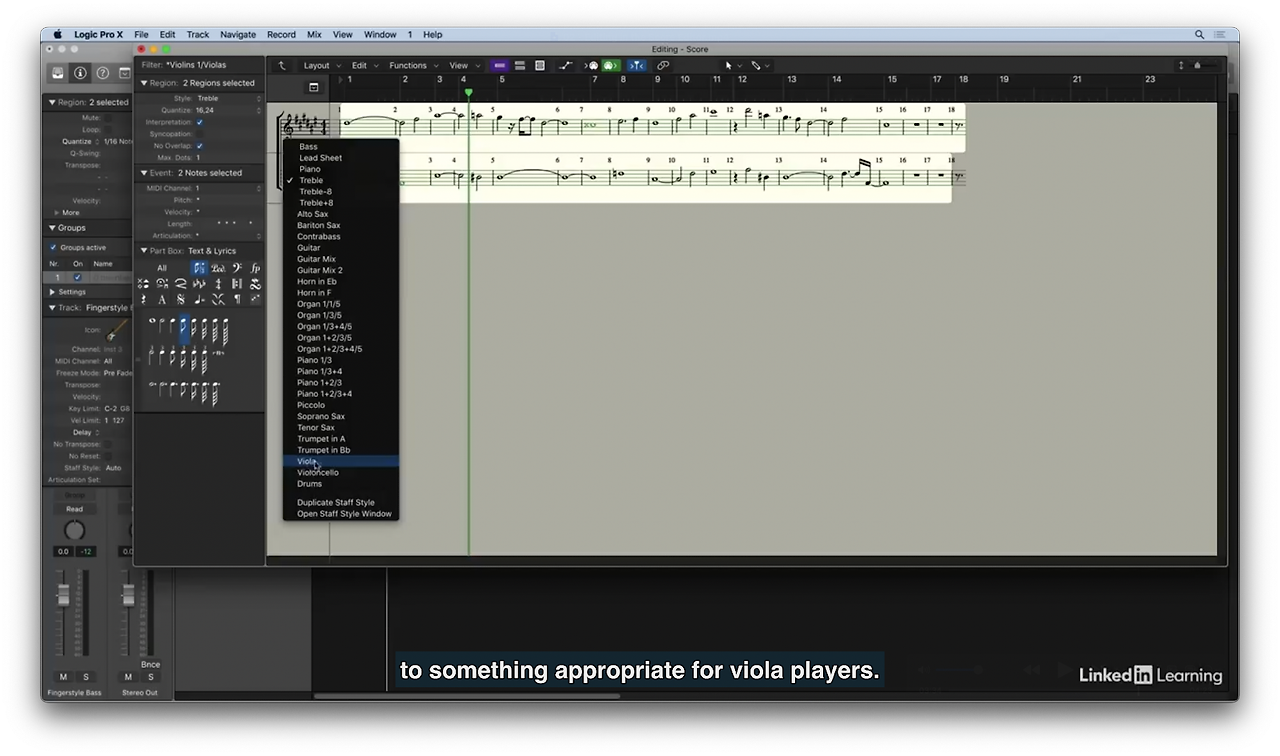Toggle the No Overlap checkbox
The width and height of the screenshot is (1280, 756).
[x=199, y=146]
